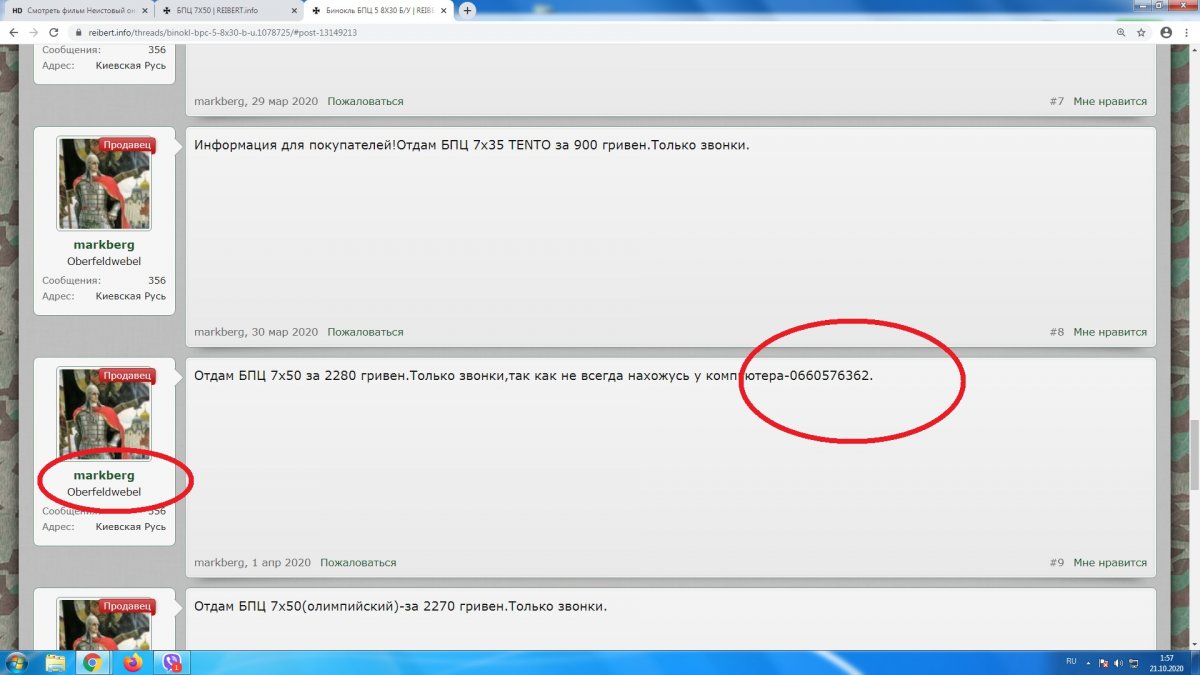Open permalink #9
1200x675 pixels.
[1057, 563]
